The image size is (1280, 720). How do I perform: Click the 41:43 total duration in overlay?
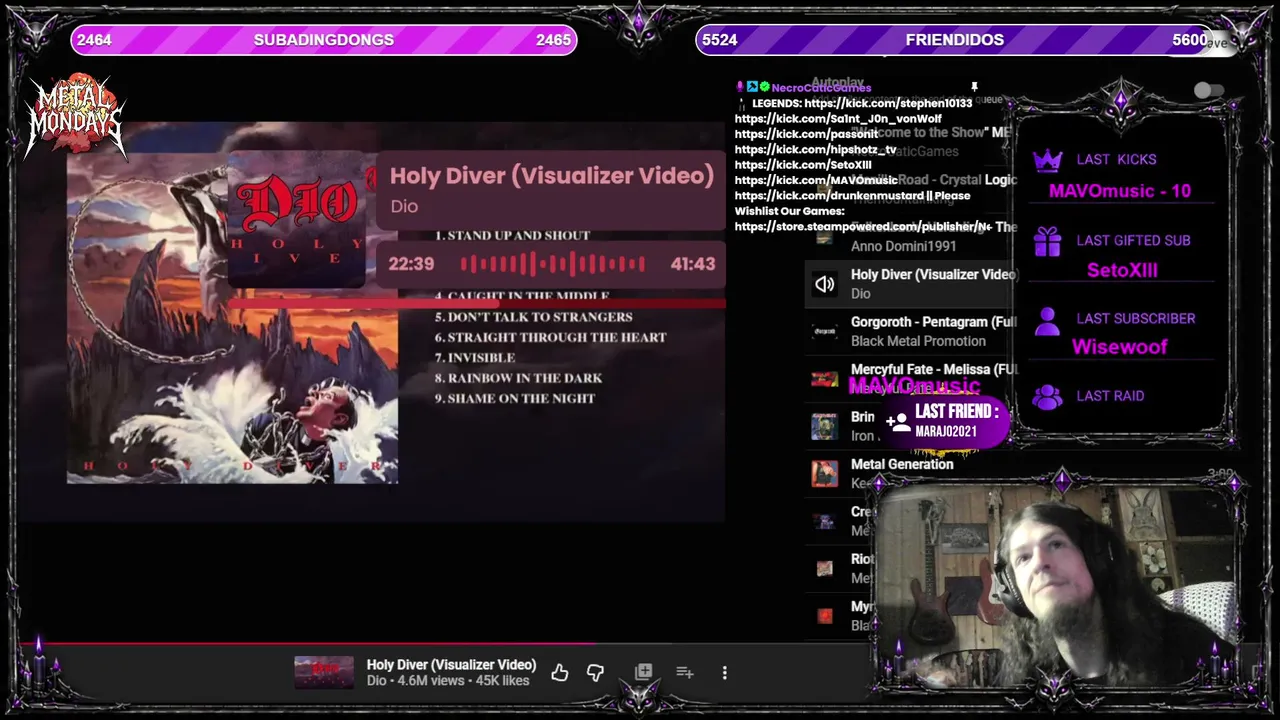[693, 264]
